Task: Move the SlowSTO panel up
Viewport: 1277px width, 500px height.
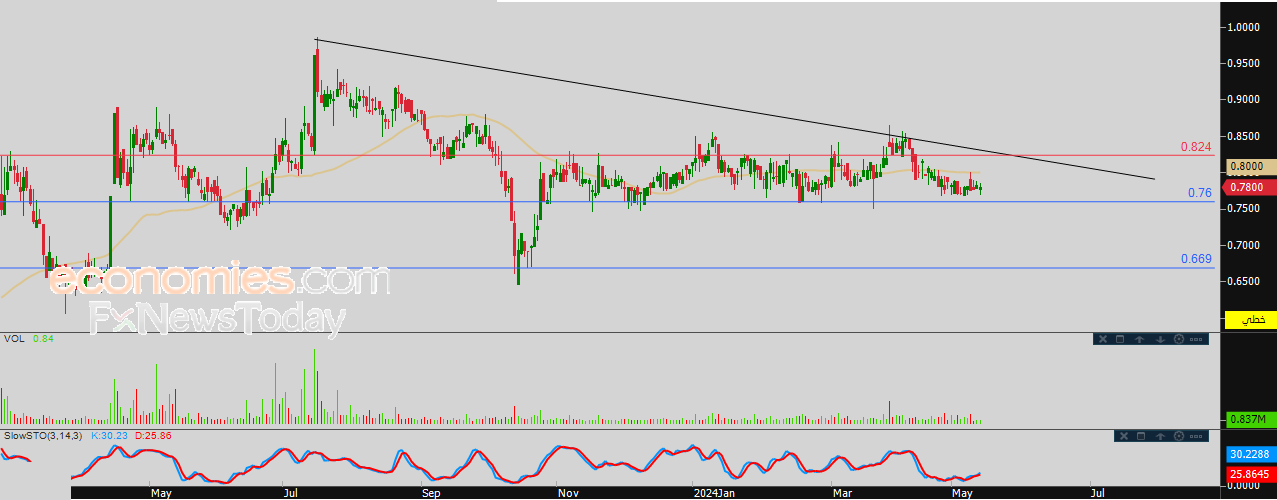Action: pyautogui.click(x=1160, y=436)
